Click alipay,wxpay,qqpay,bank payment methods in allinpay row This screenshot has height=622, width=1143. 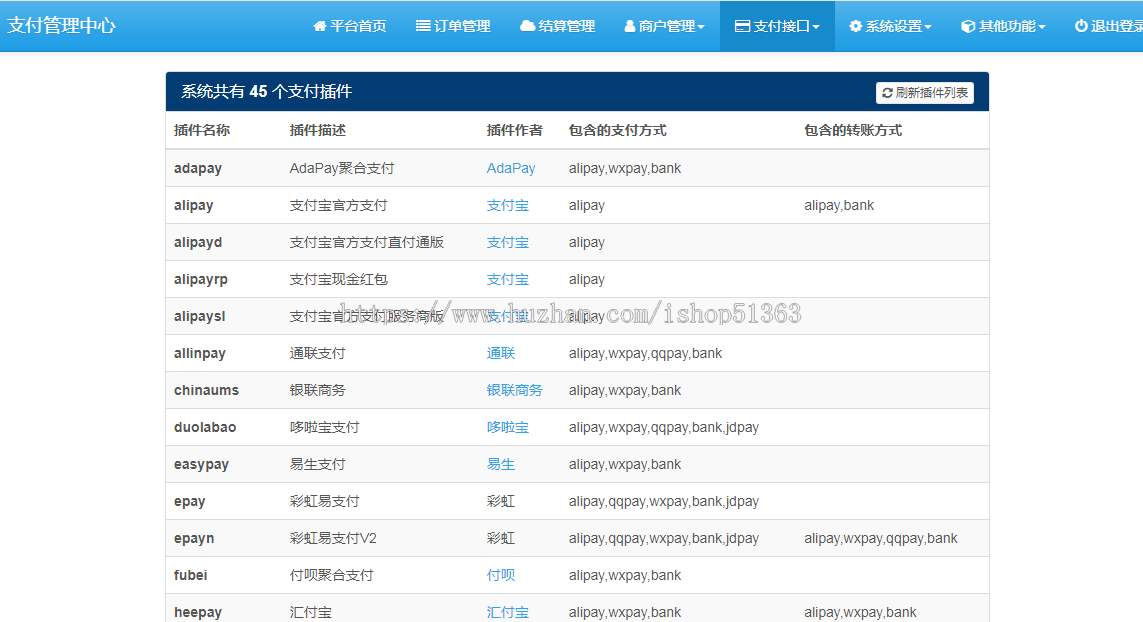(645, 354)
